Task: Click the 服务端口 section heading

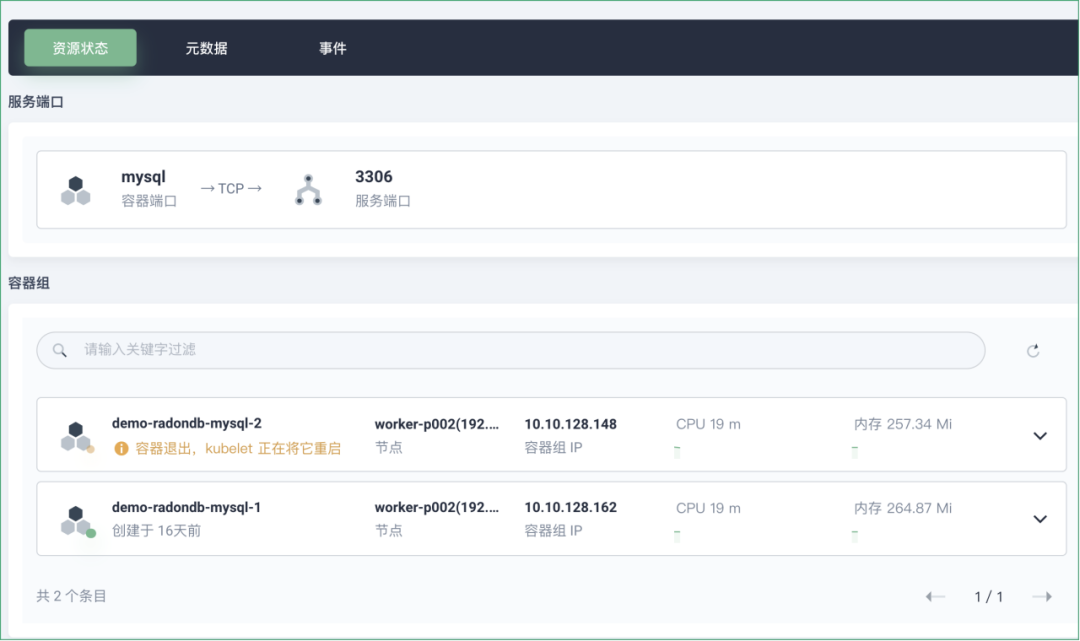Action: point(36,102)
